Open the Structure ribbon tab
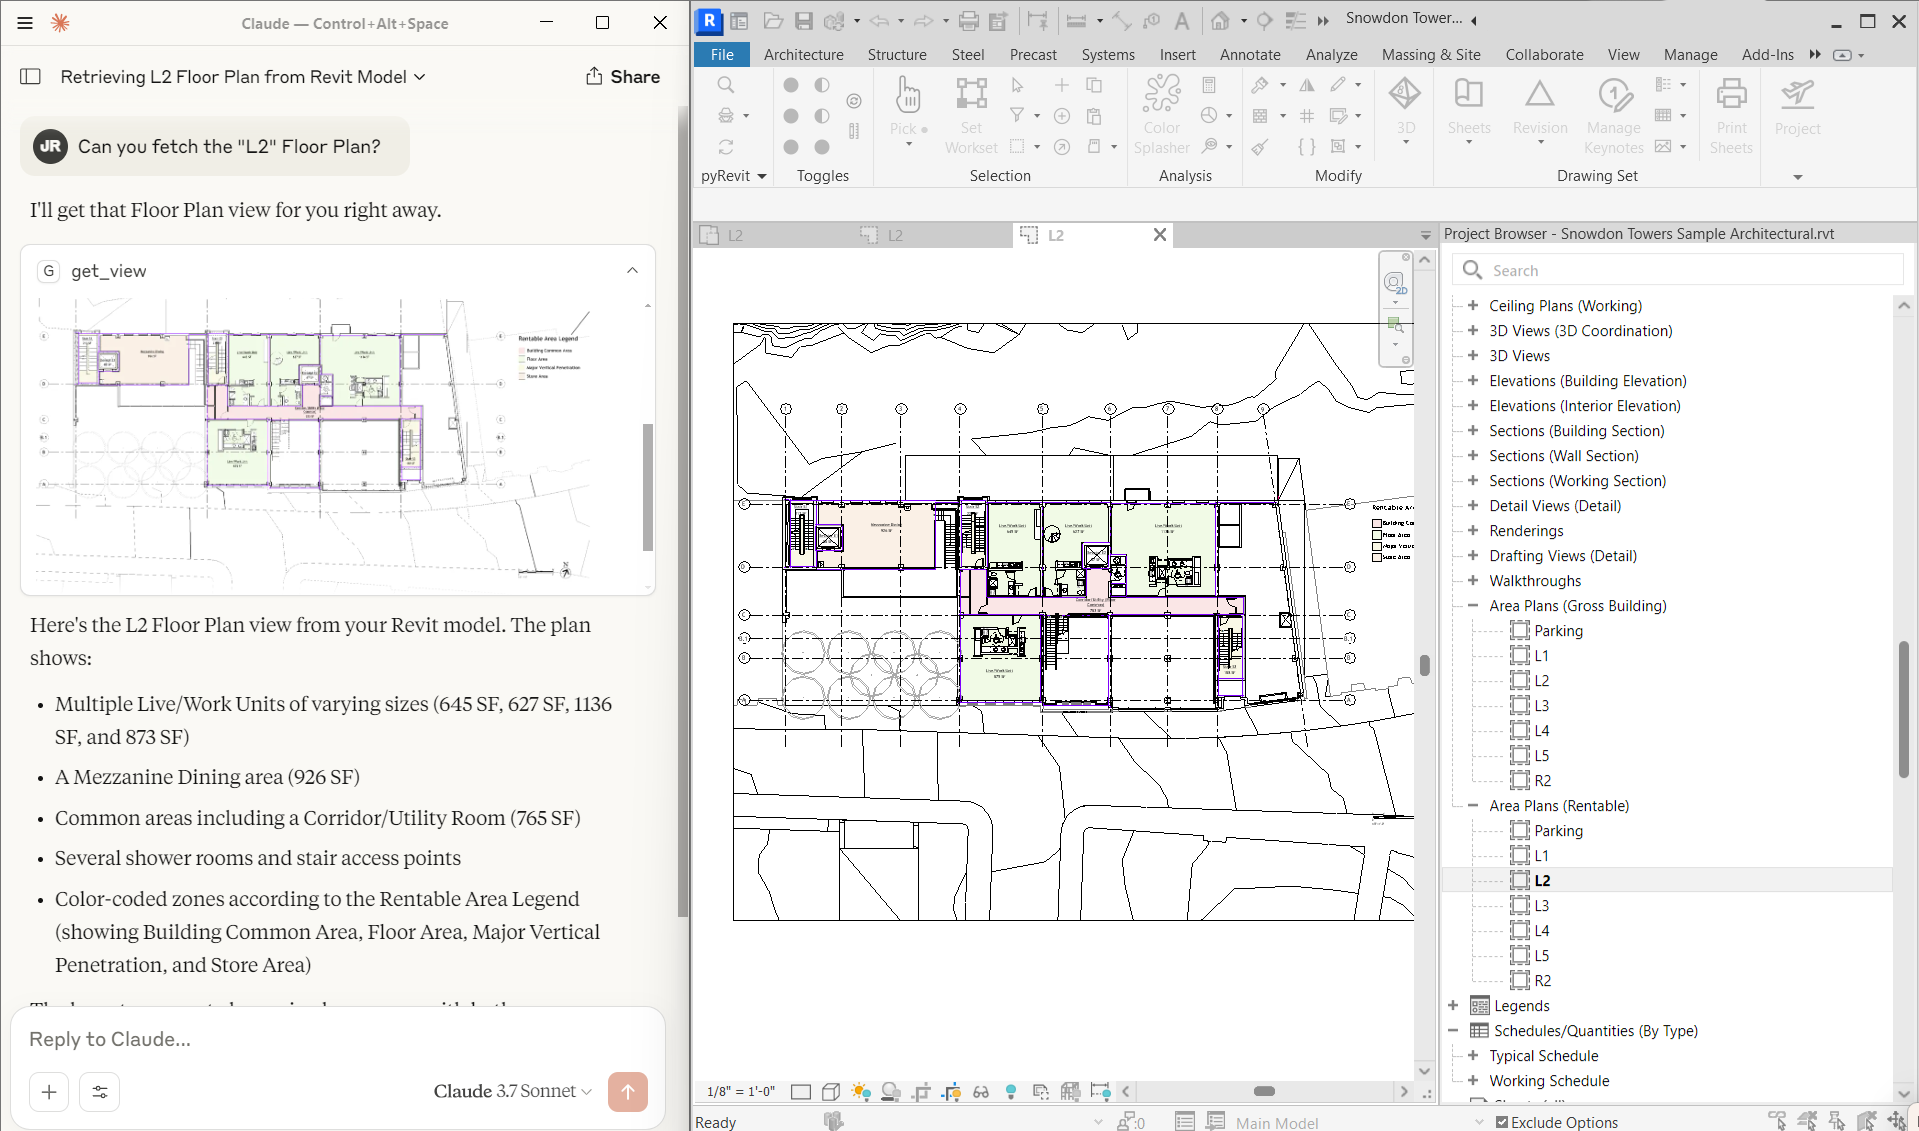1919x1131 pixels. point(897,55)
